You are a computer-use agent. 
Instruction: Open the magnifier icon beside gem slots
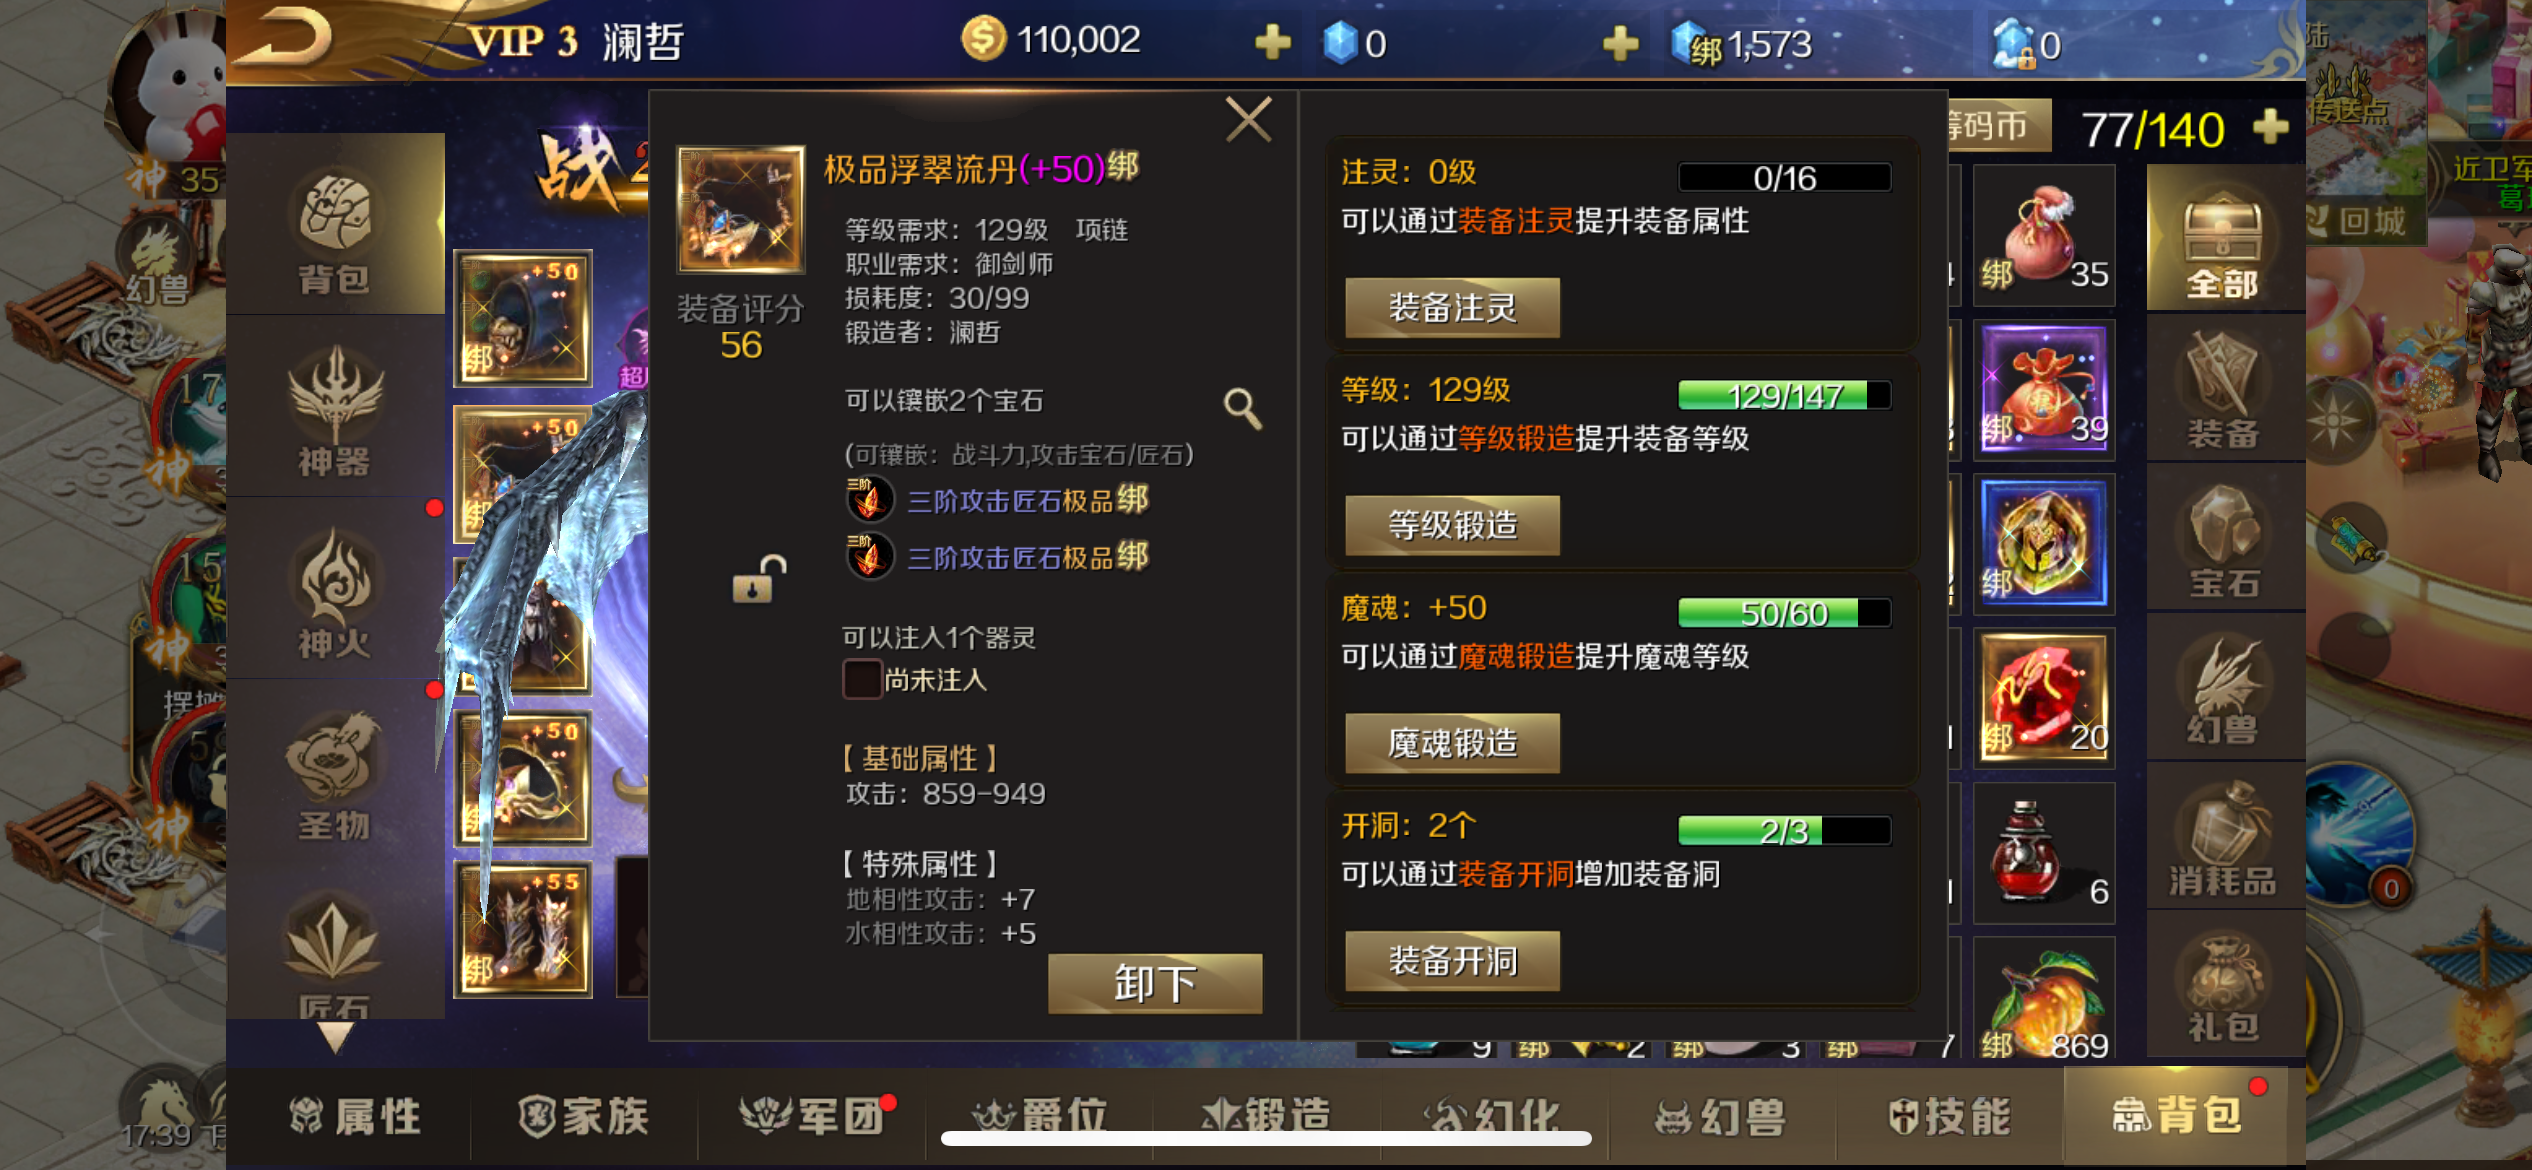pos(1243,408)
